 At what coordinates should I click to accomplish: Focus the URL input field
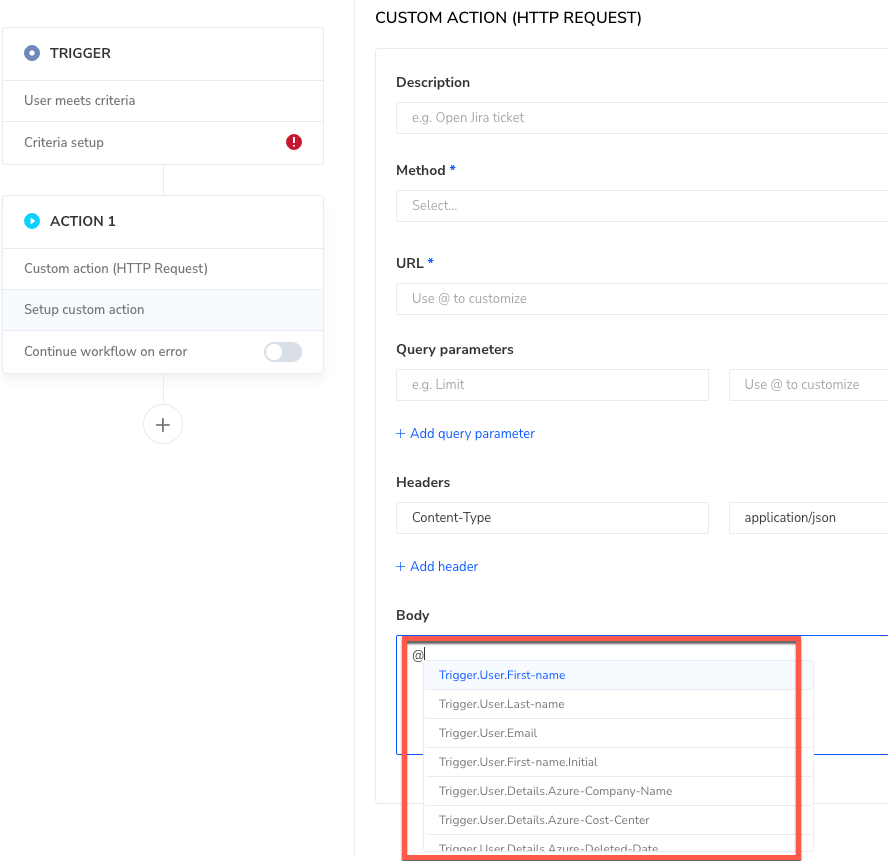coord(642,299)
